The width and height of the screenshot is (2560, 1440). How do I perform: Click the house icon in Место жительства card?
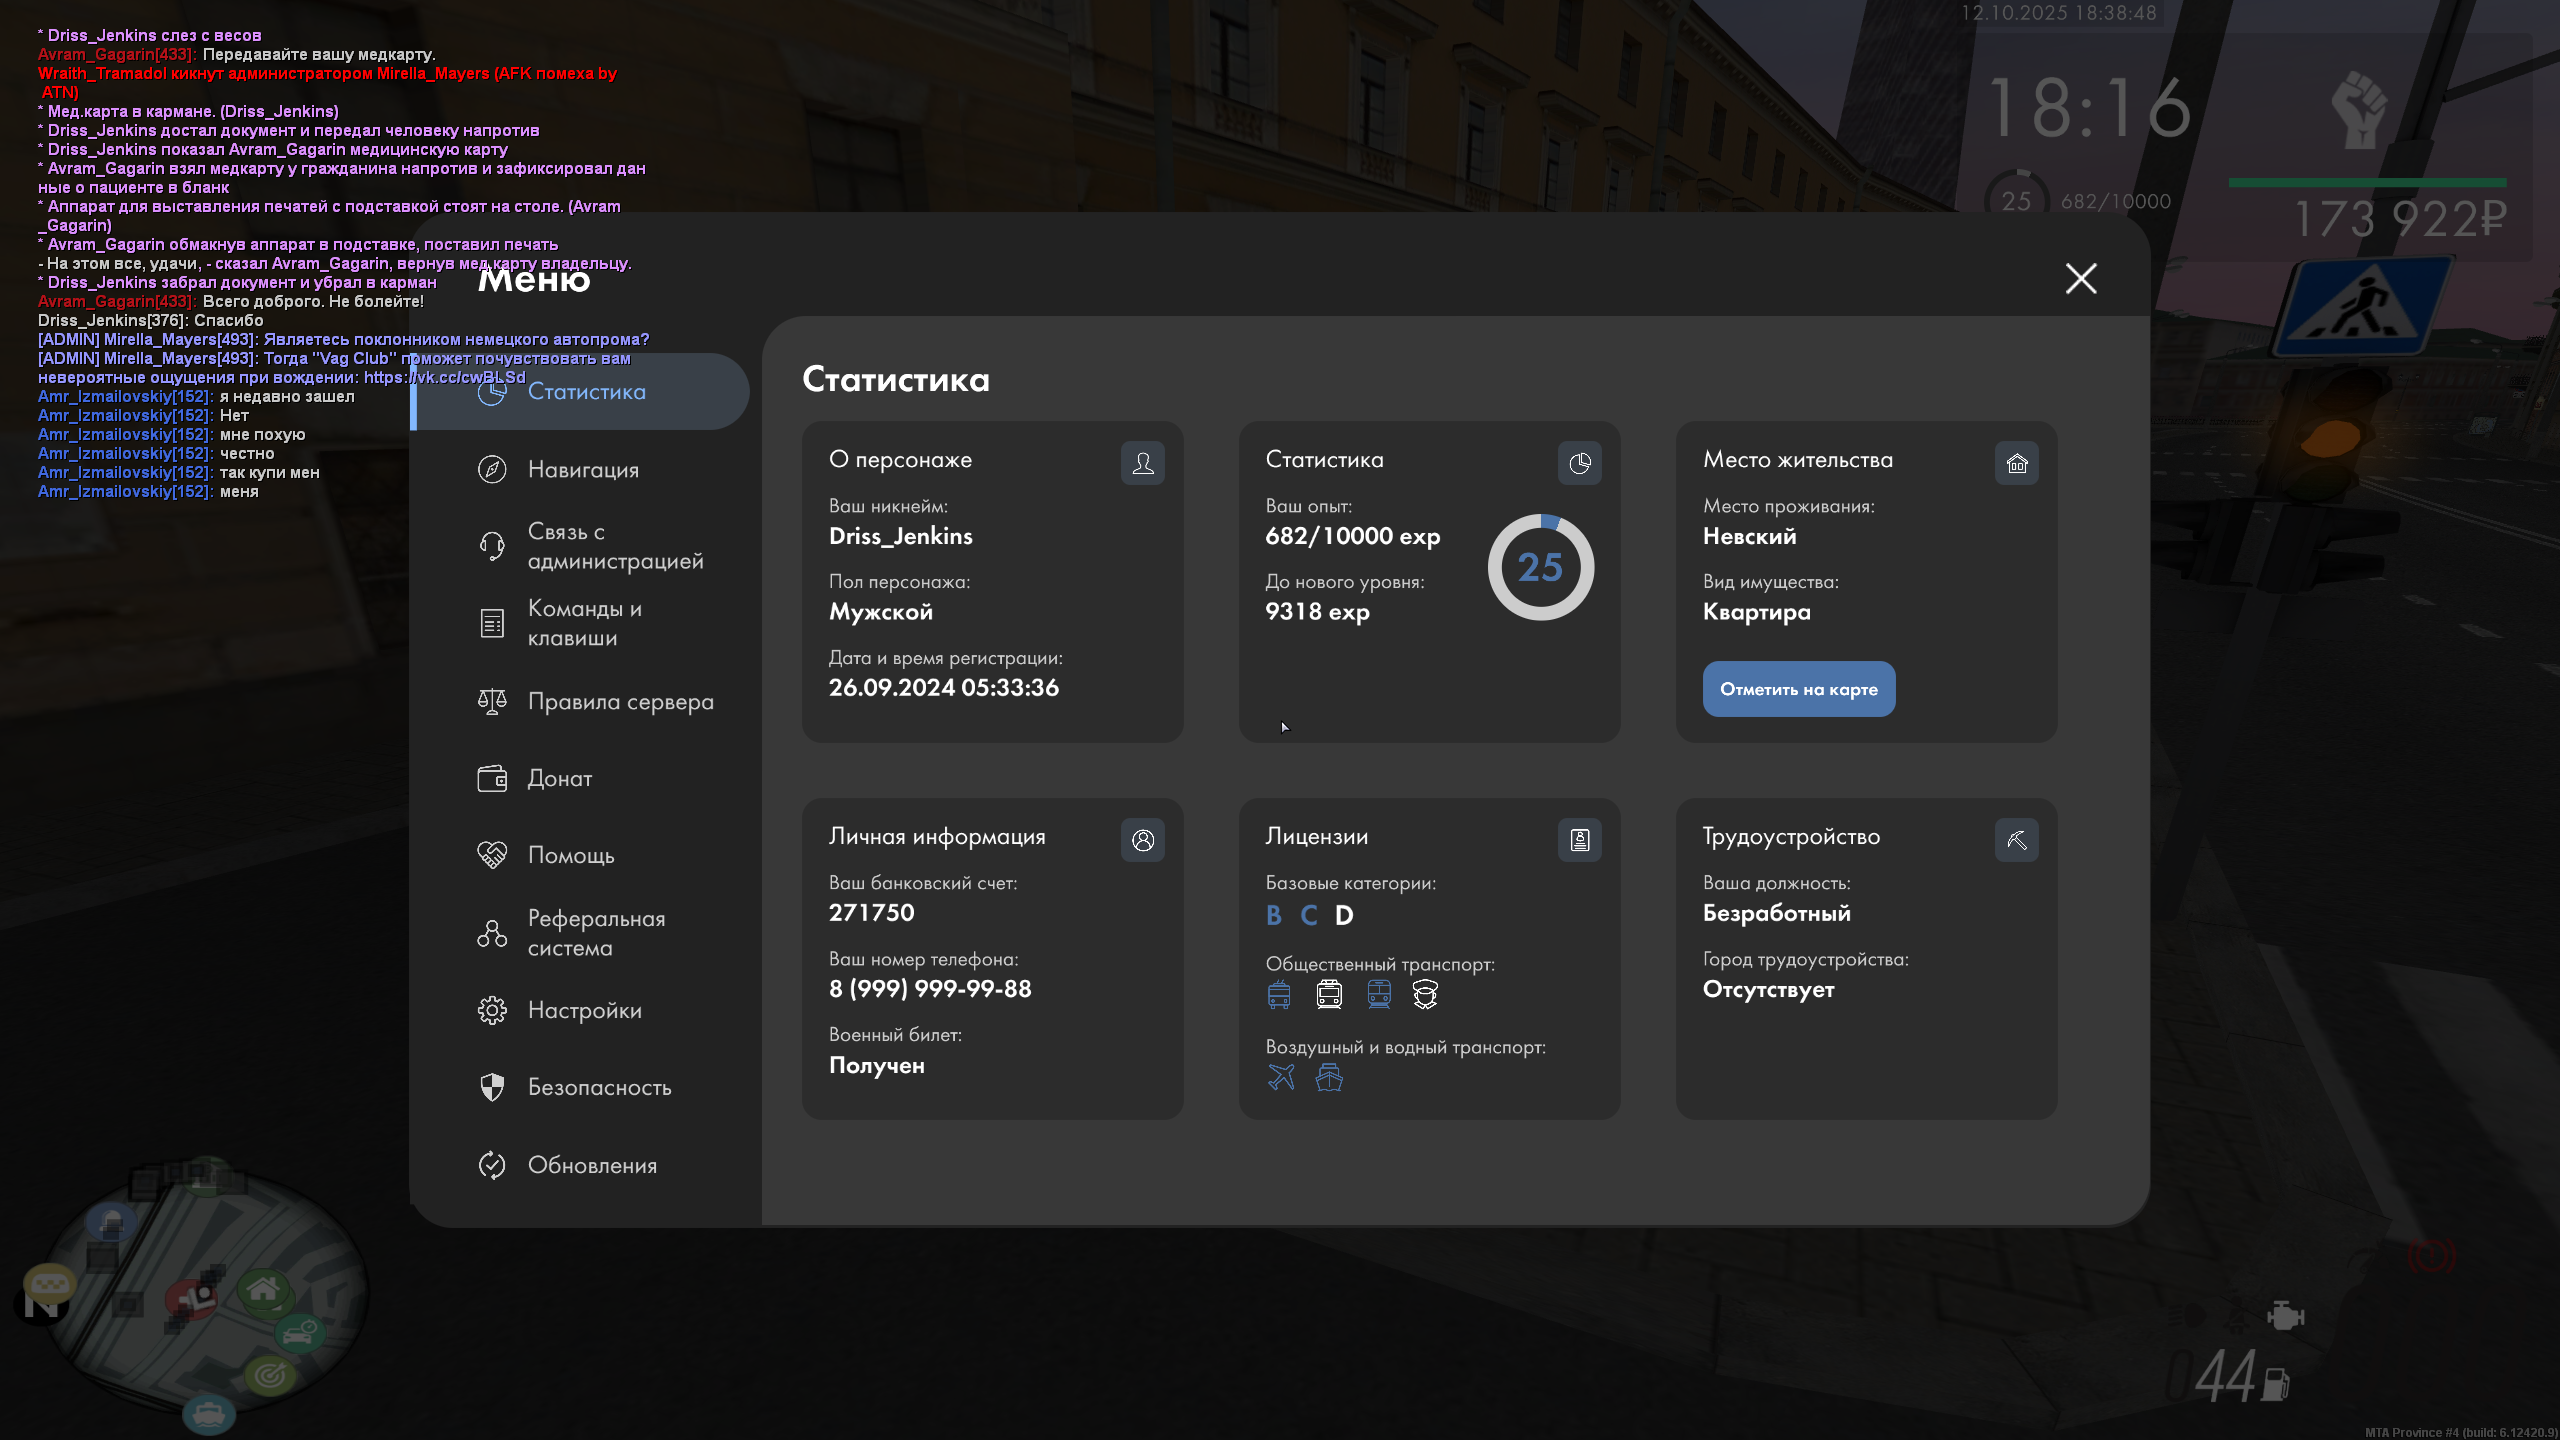point(2016,463)
